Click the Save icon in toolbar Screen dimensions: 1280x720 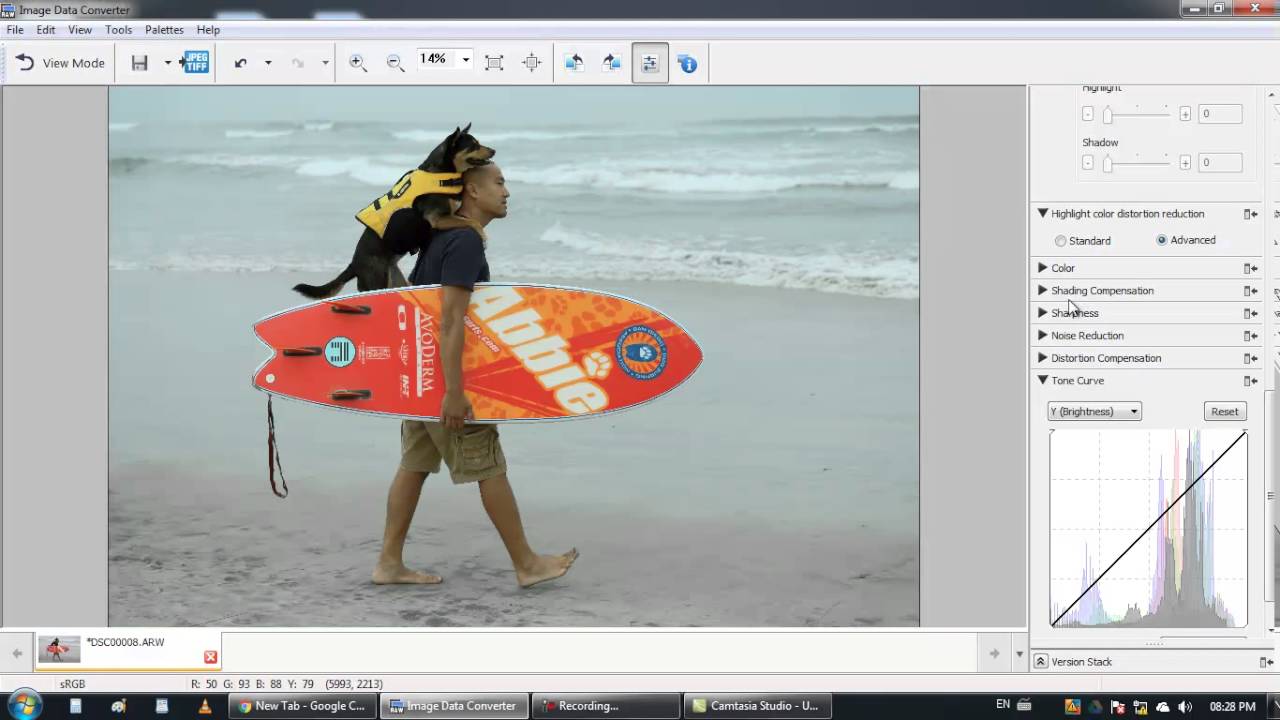tap(140, 63)
